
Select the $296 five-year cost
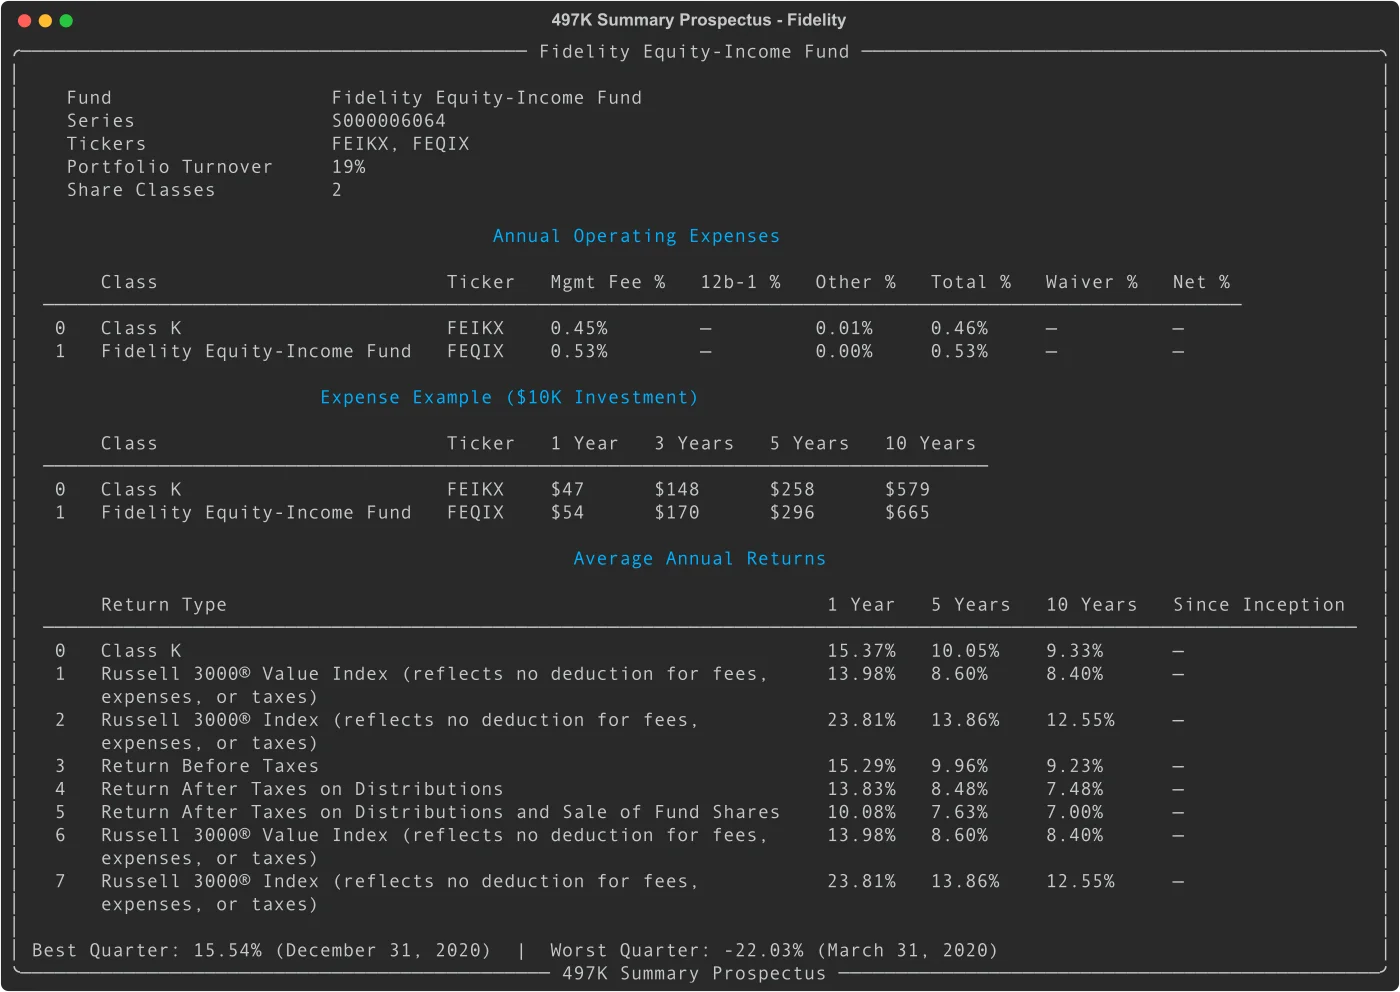pos(792,512)
